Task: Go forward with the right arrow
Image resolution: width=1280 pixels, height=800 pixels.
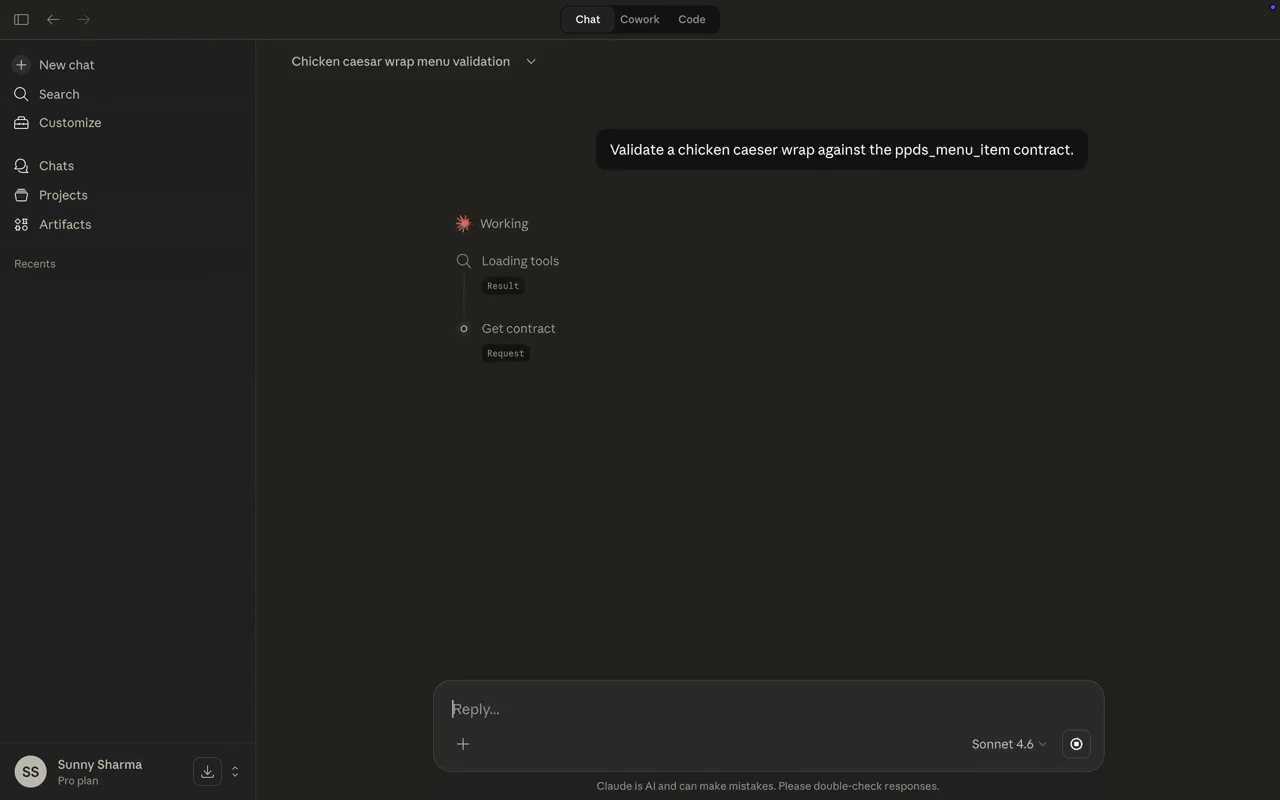Action: tap(84, 19)
